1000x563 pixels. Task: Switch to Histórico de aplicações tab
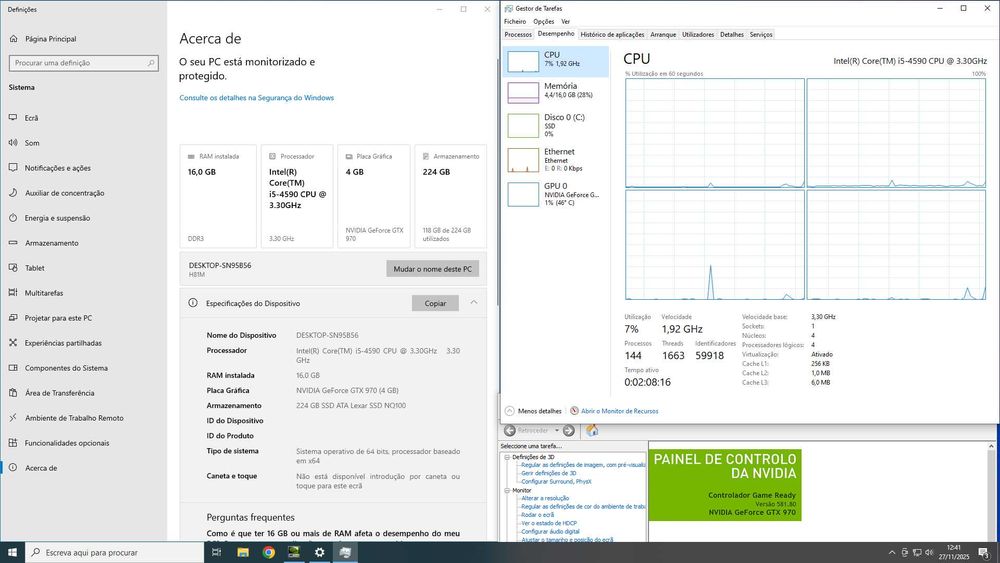tap(612, 34)
